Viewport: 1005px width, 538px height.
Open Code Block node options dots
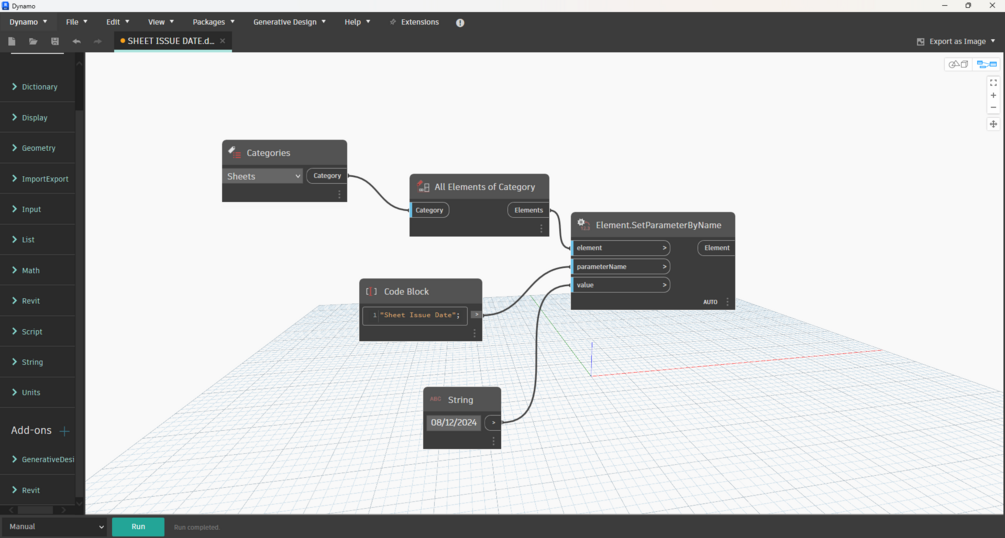[474, 333]
